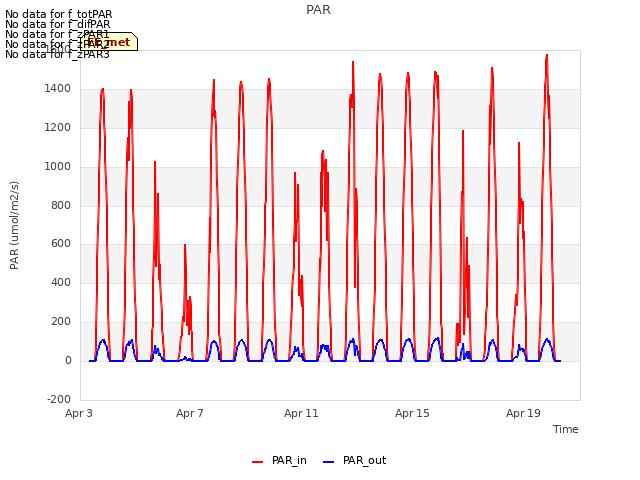Click the red PAR_in legend color marker

click(258, 462)
